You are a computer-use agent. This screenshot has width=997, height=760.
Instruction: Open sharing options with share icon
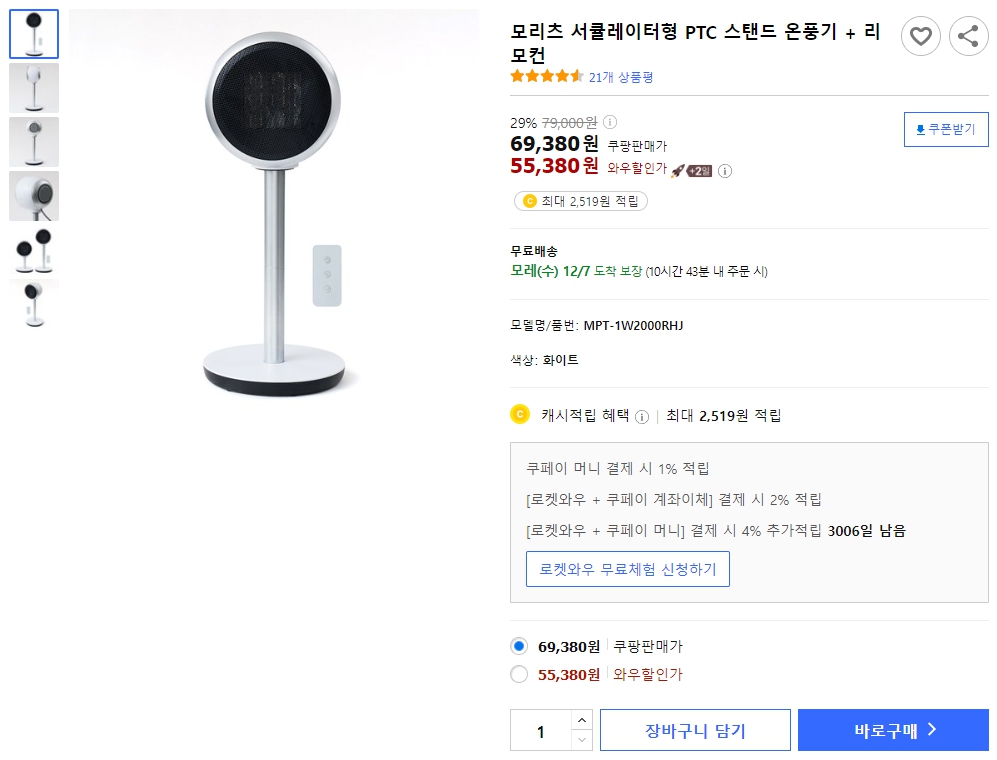tap(968, 36)
